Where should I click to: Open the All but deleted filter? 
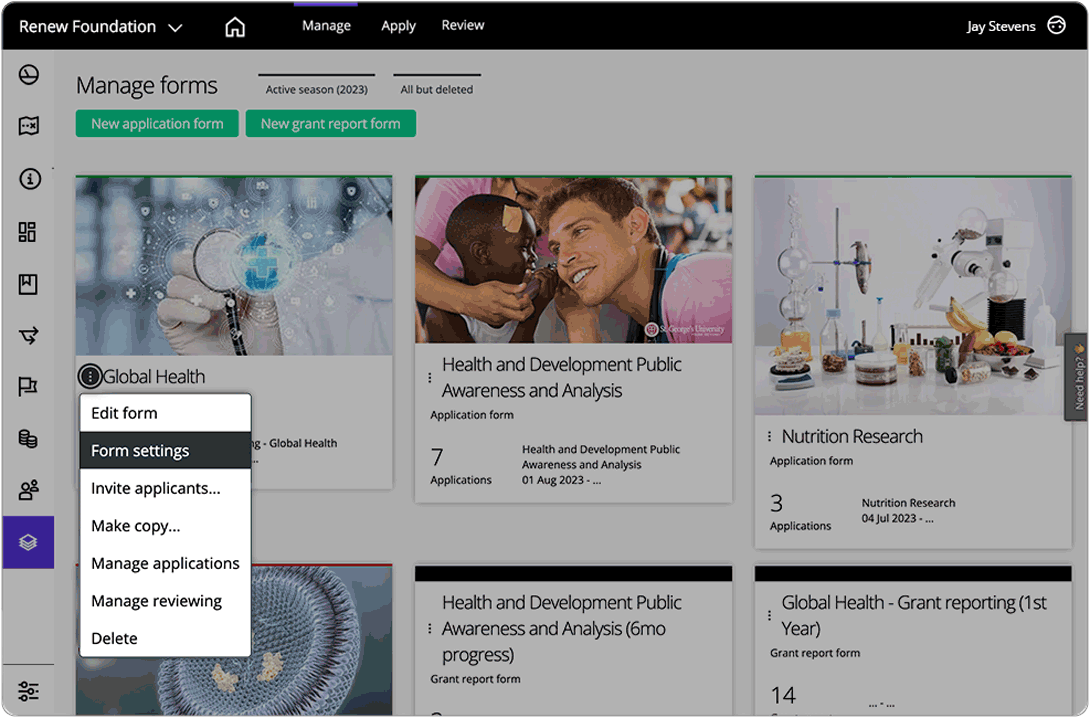pos(437,85)
